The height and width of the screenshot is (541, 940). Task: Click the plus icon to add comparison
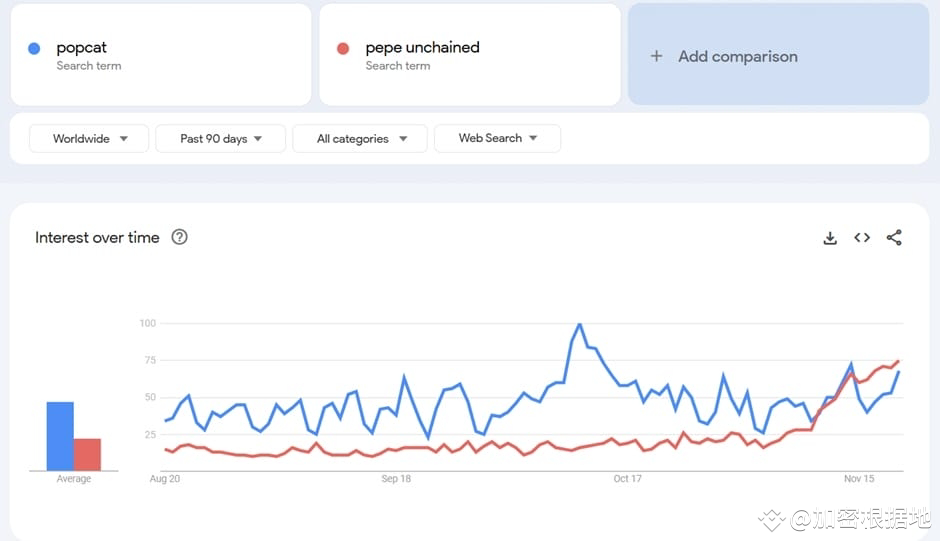coord(656,56)
